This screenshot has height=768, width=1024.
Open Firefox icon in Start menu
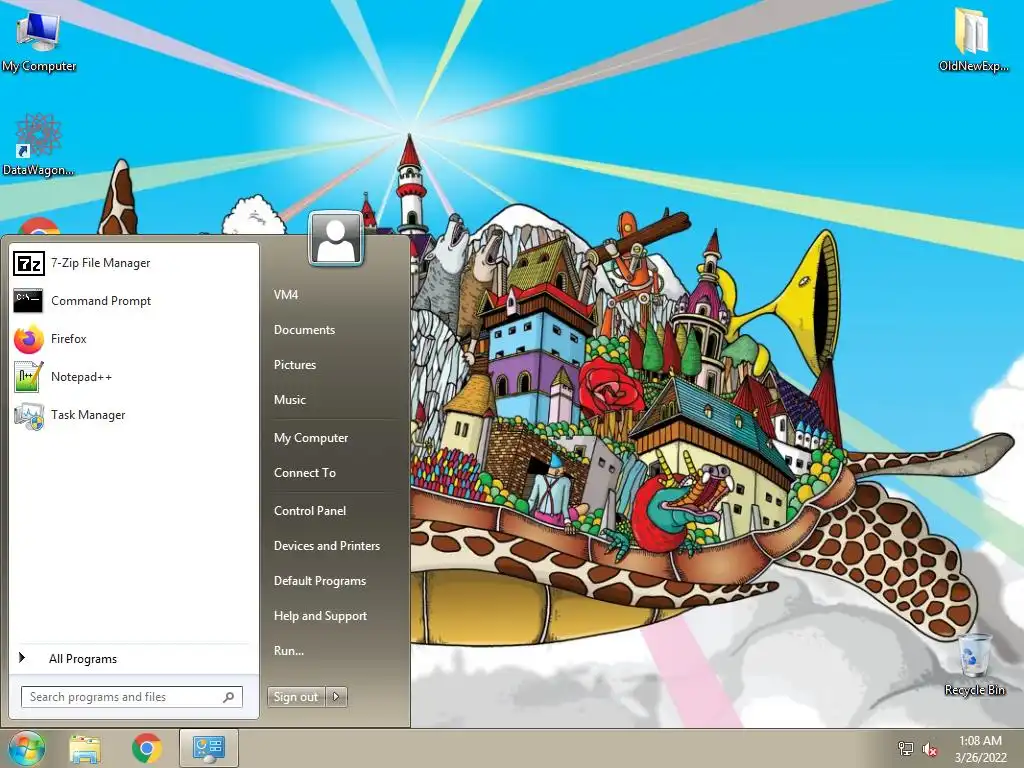(x=29, y=339)
